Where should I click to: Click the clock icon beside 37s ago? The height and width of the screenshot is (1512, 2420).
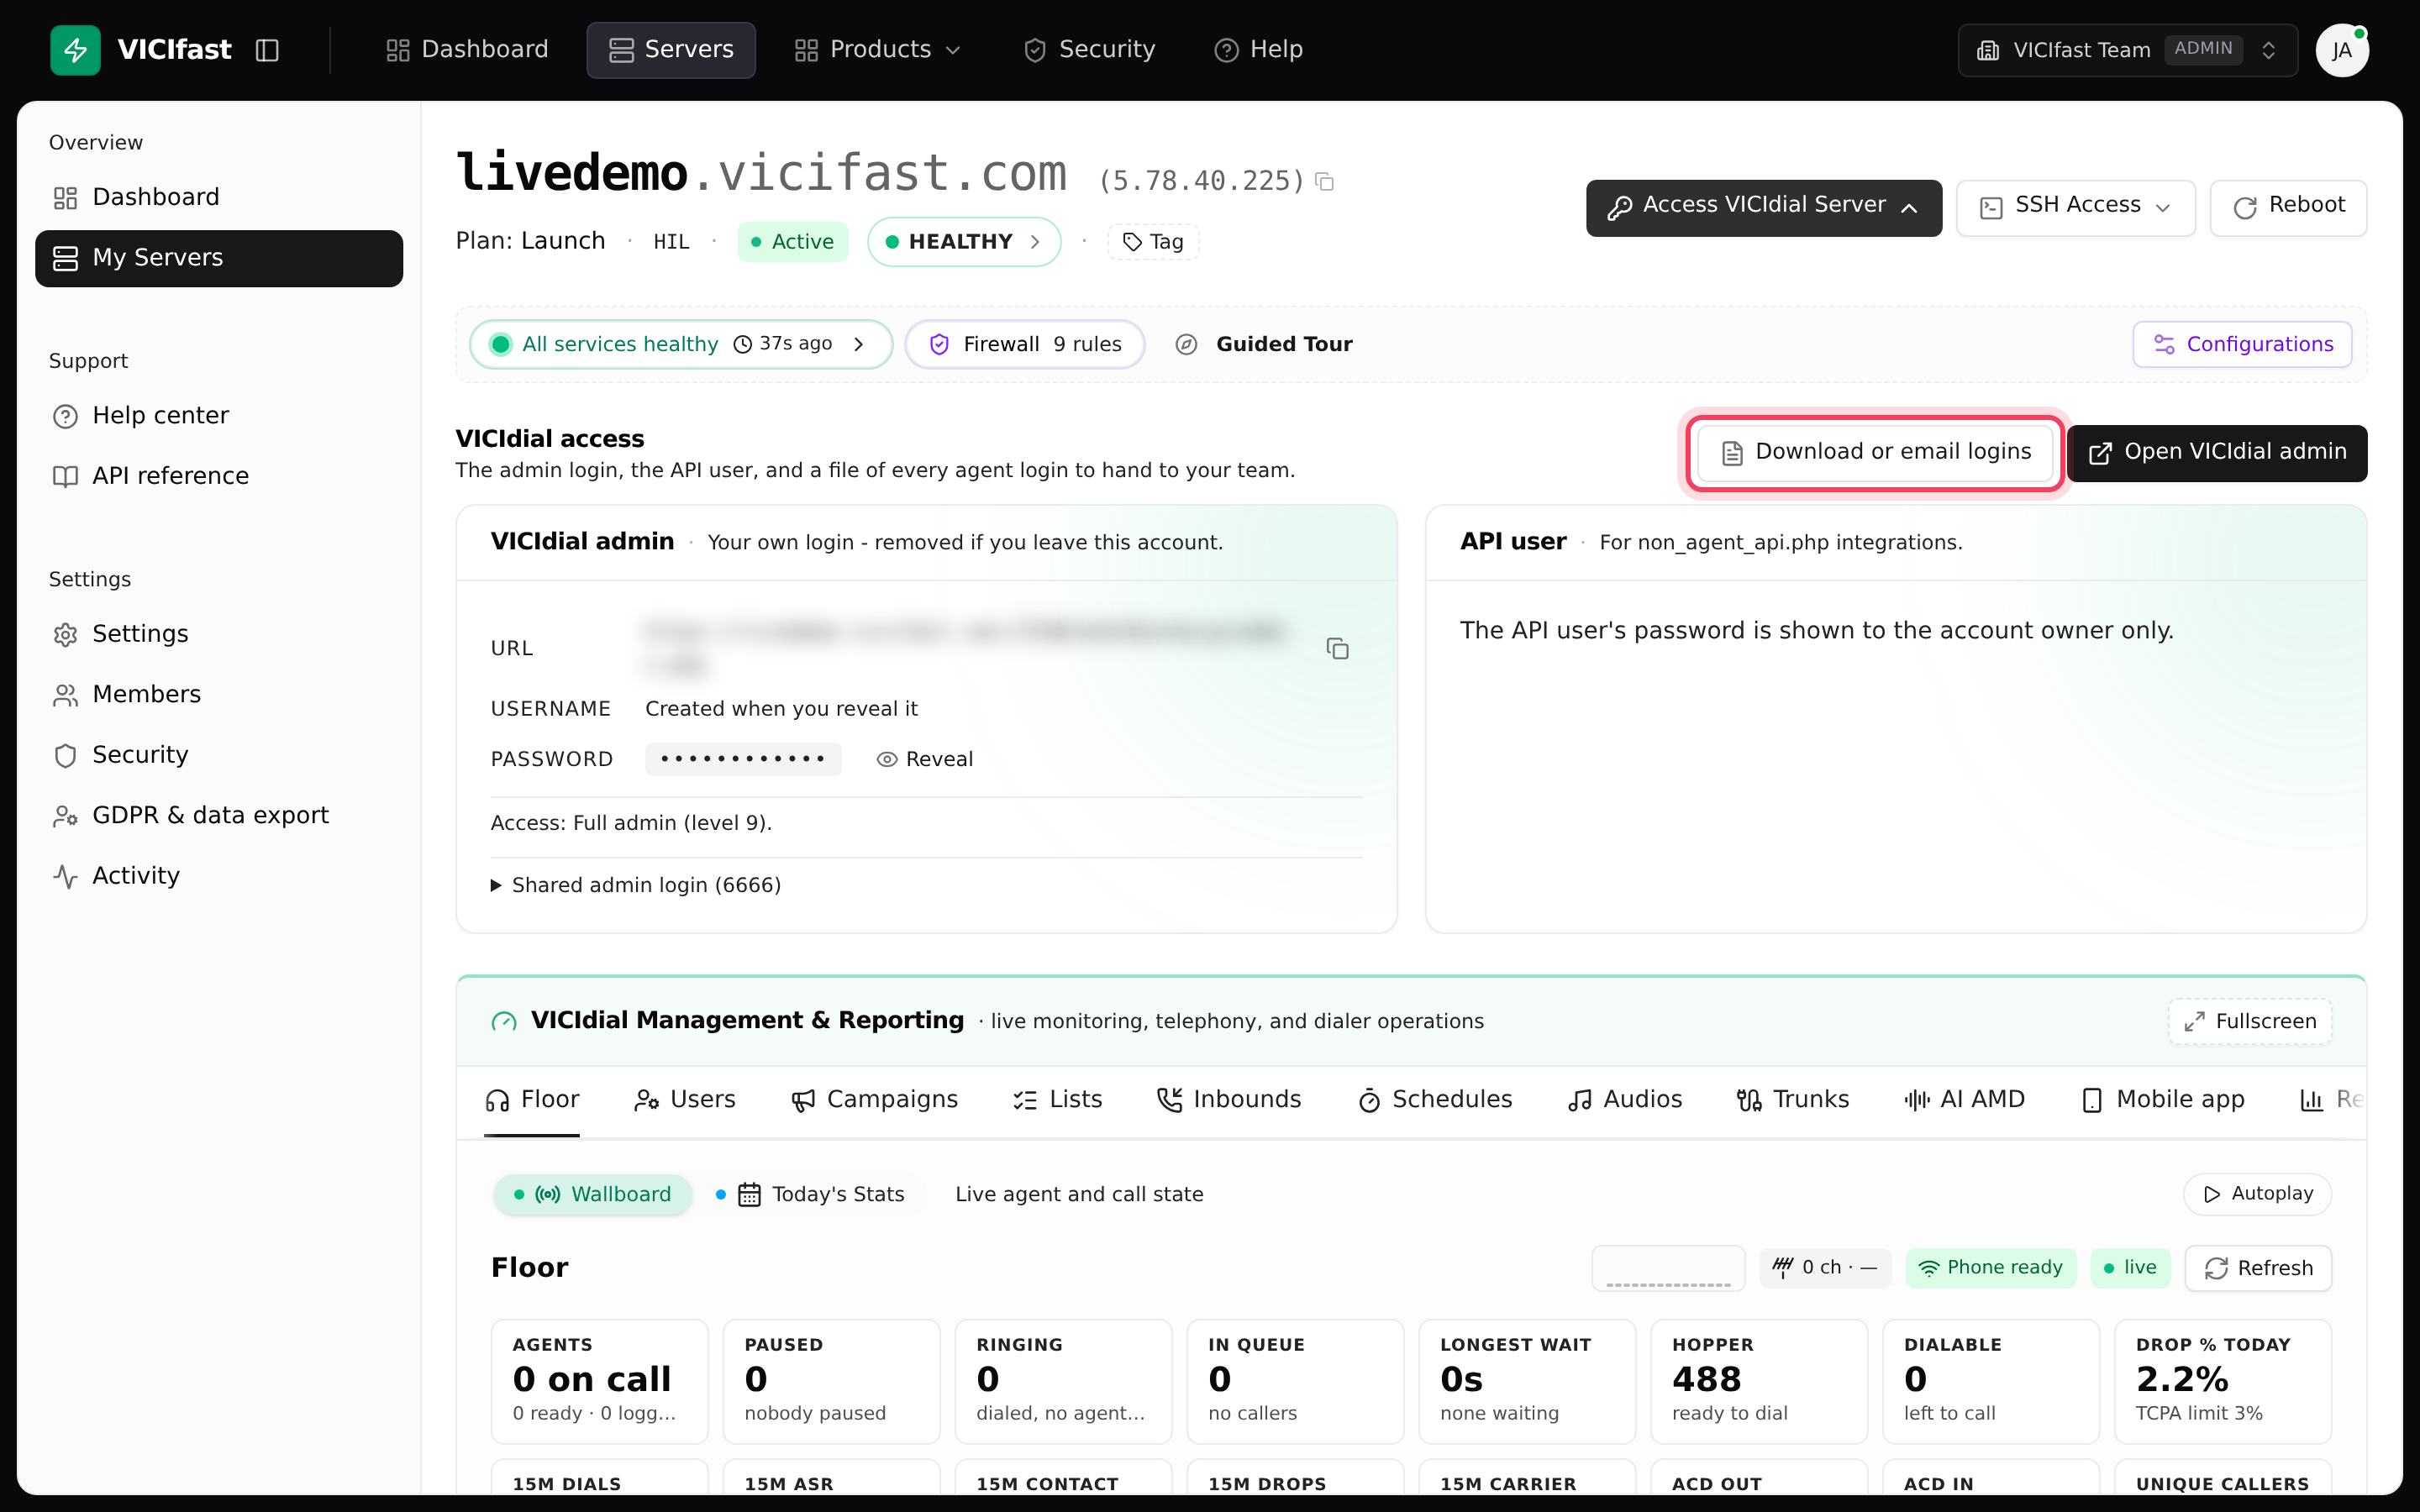pyautogui.click(x=743, y=344)
